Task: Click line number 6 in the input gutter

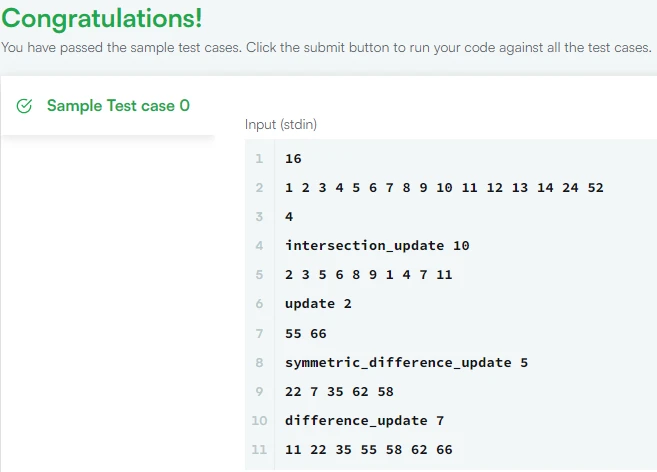Action: point(259,304)
